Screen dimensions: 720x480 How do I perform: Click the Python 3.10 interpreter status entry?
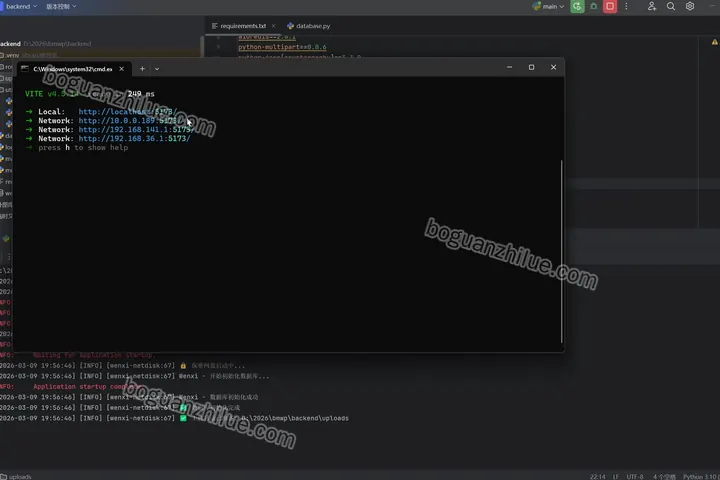point(701,476)
